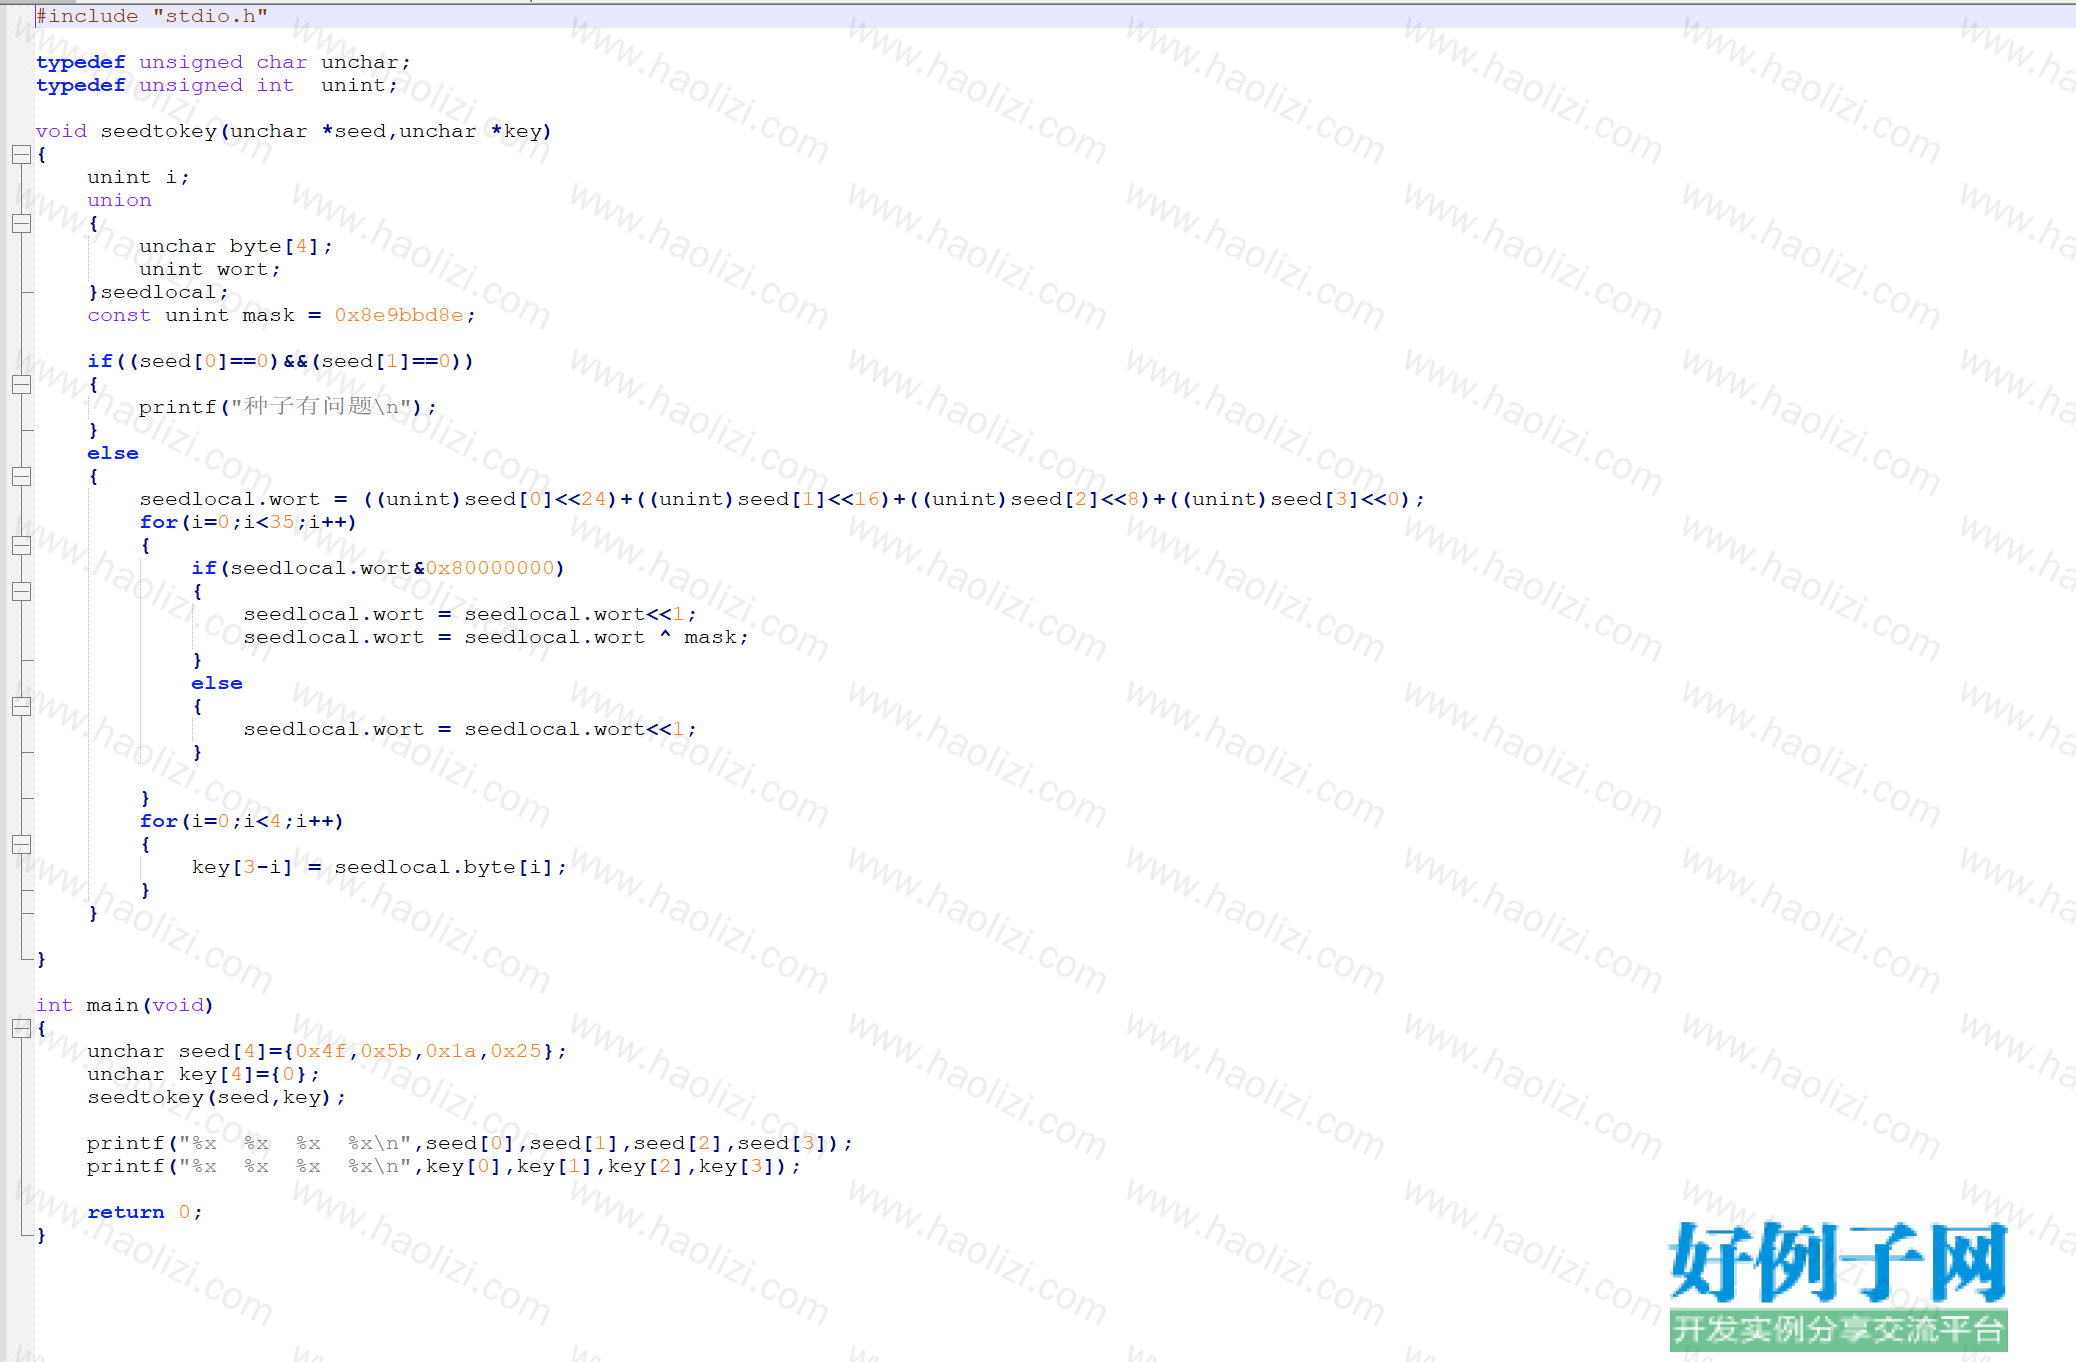This screenshot has height=1362, width=2076.
Task: Collapse the for i<4 loop fold marker
Action: (x=21, y=844)
